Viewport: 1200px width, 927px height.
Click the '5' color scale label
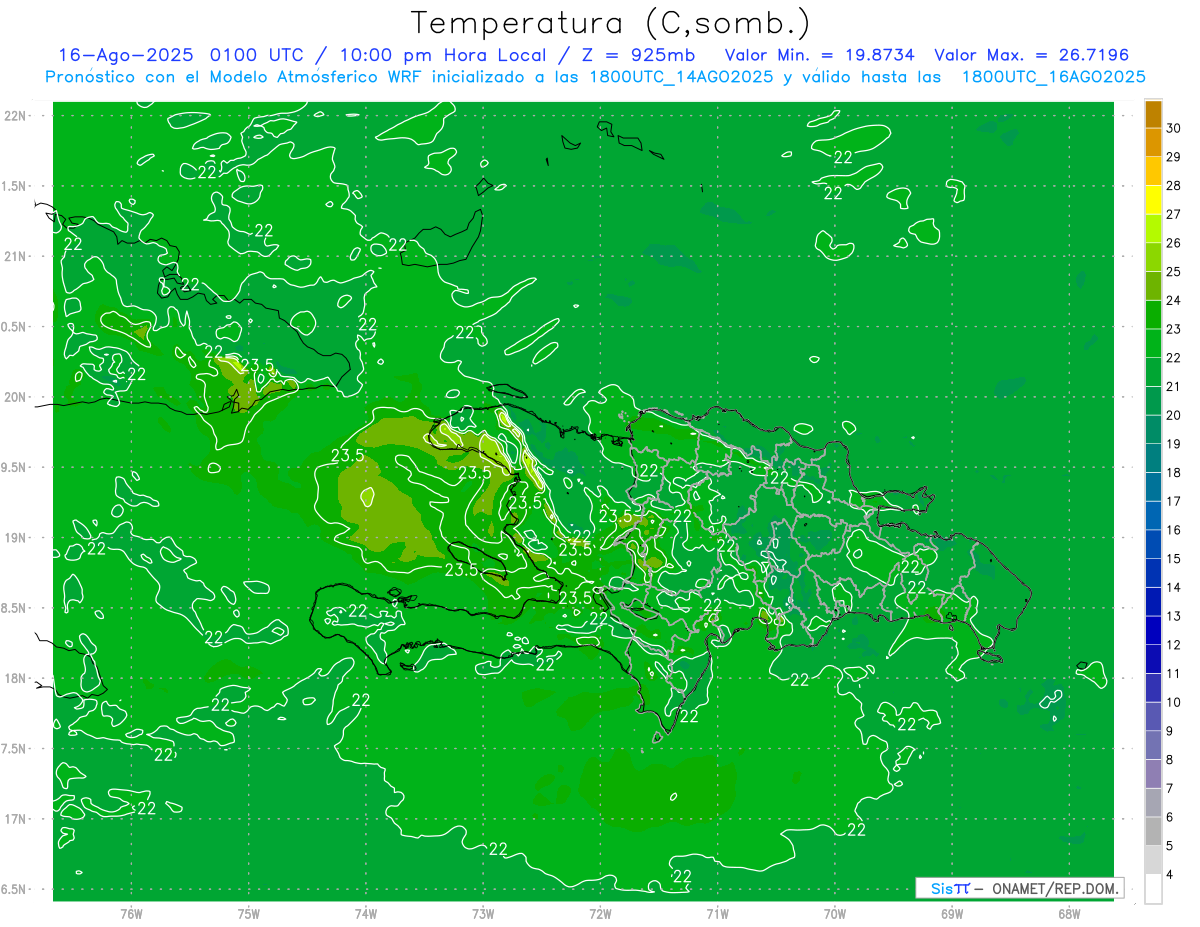point(1170,846)
